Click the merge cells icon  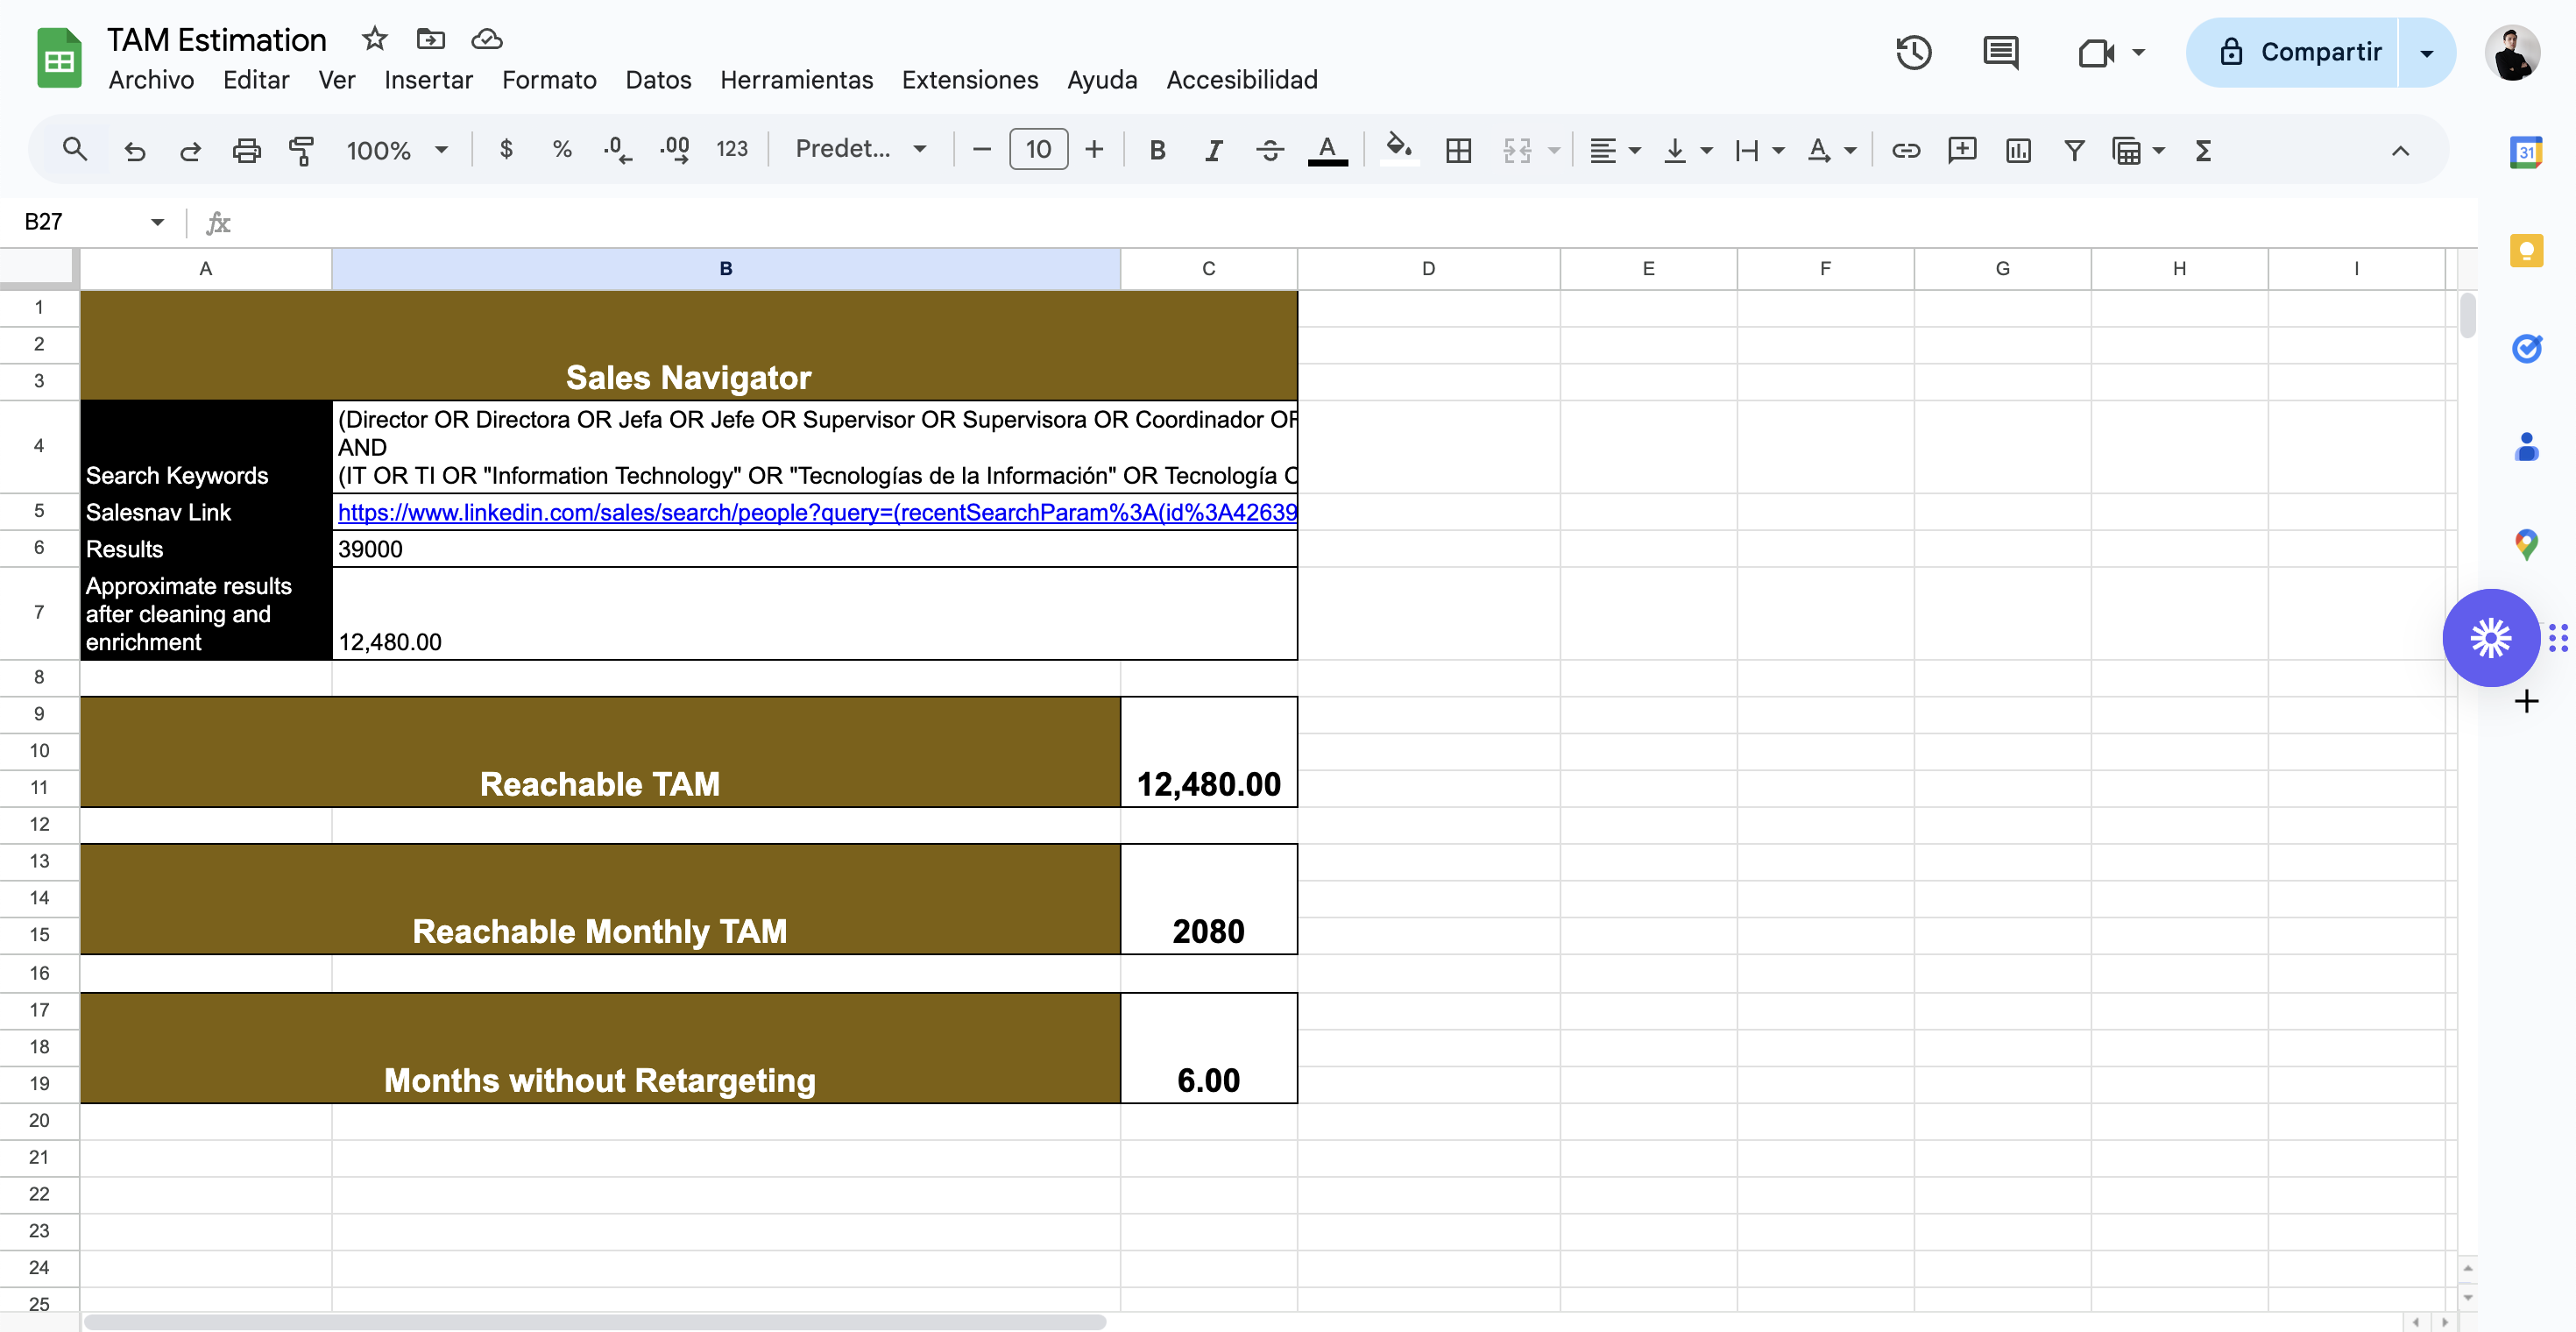[x=1517, y=150]
